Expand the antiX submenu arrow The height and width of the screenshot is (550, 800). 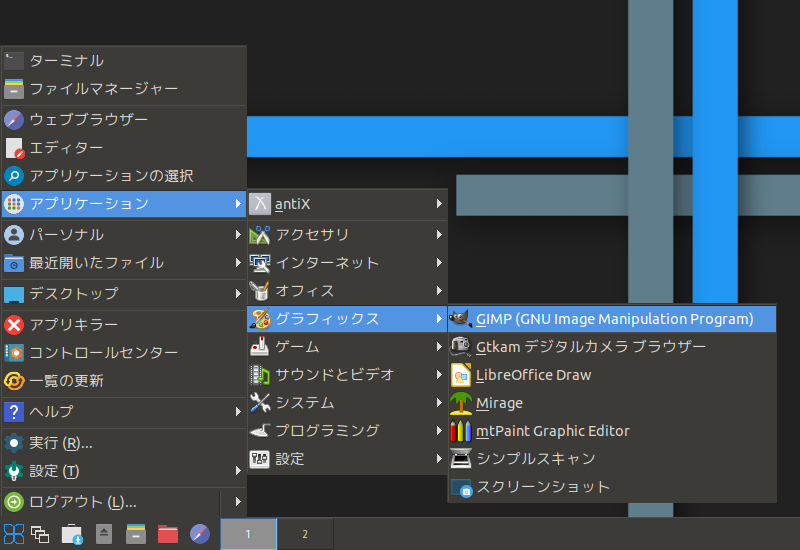click(x=439, y=204)
